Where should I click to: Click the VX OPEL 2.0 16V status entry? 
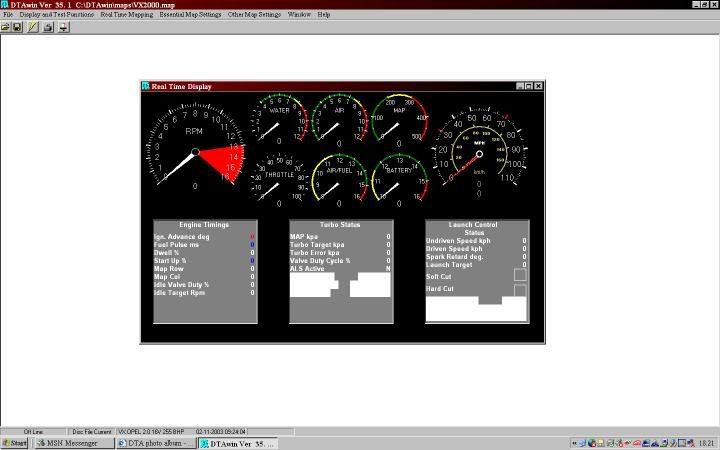click(151, 432)
